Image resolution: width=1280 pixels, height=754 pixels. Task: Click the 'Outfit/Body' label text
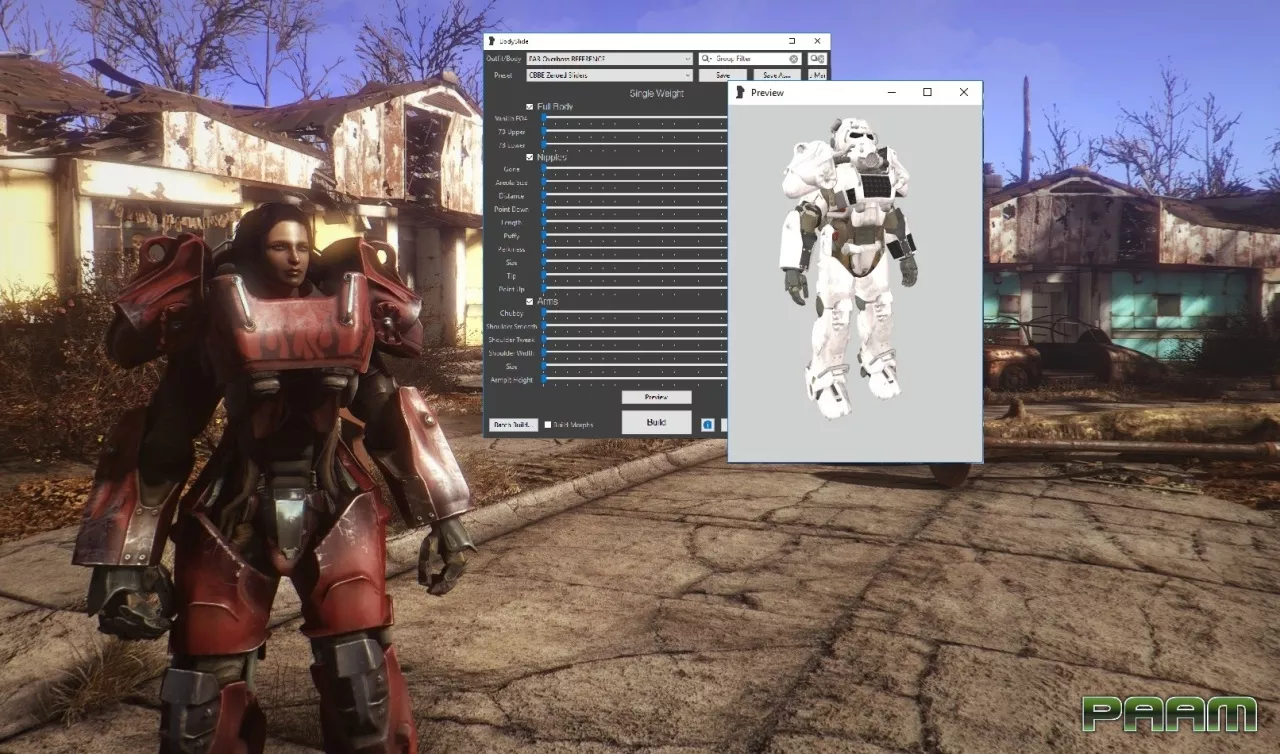505,60
